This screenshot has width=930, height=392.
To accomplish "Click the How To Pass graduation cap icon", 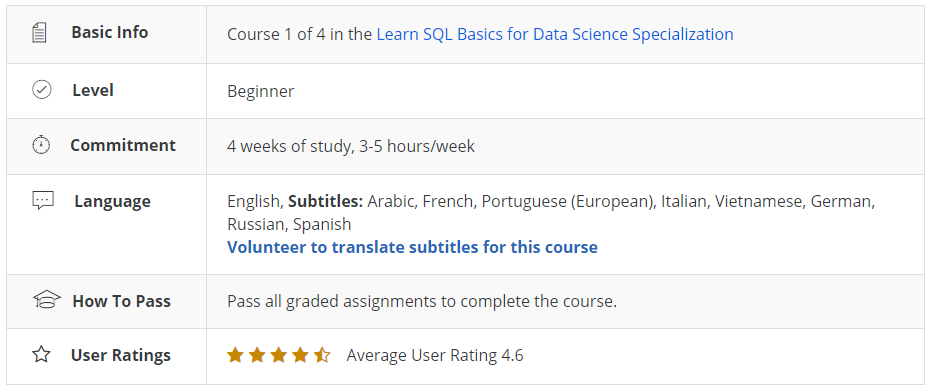I will tap(47, 300).
